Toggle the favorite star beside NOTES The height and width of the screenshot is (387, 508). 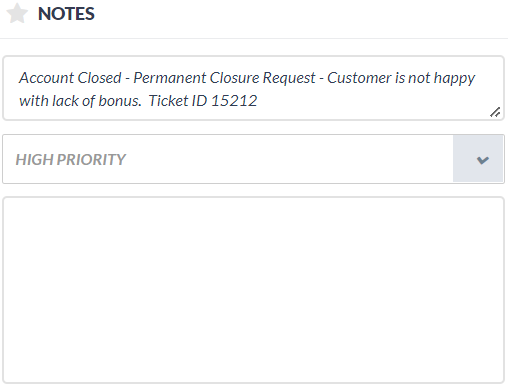[17, 13]
